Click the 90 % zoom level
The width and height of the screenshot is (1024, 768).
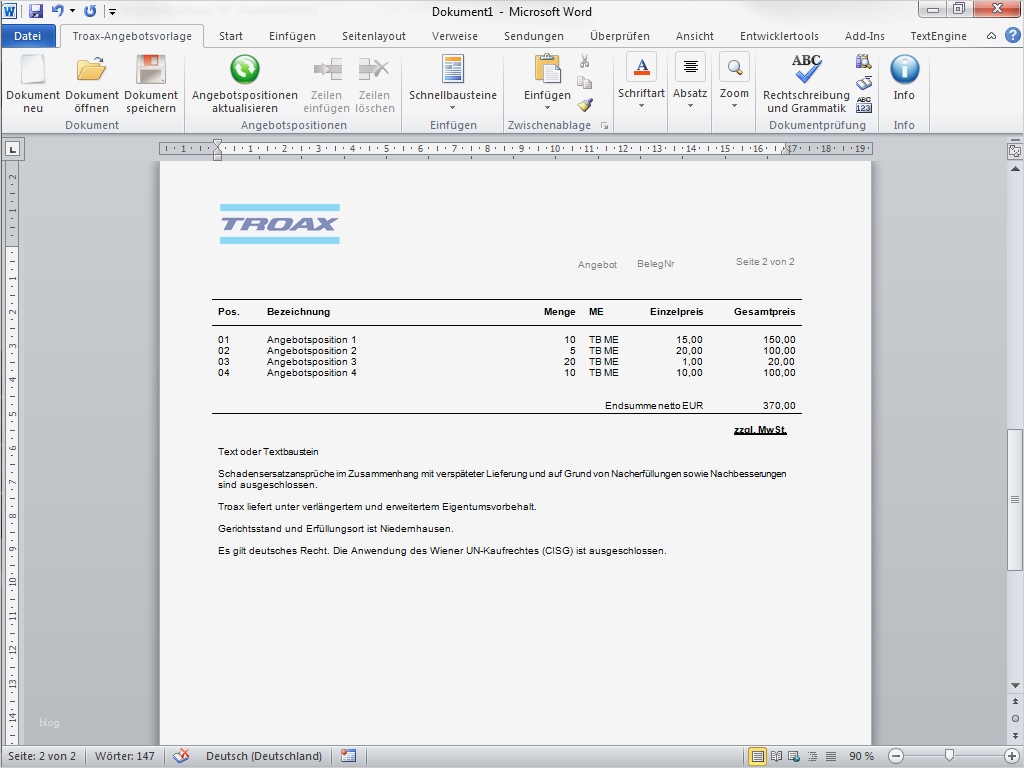(861, 756)
